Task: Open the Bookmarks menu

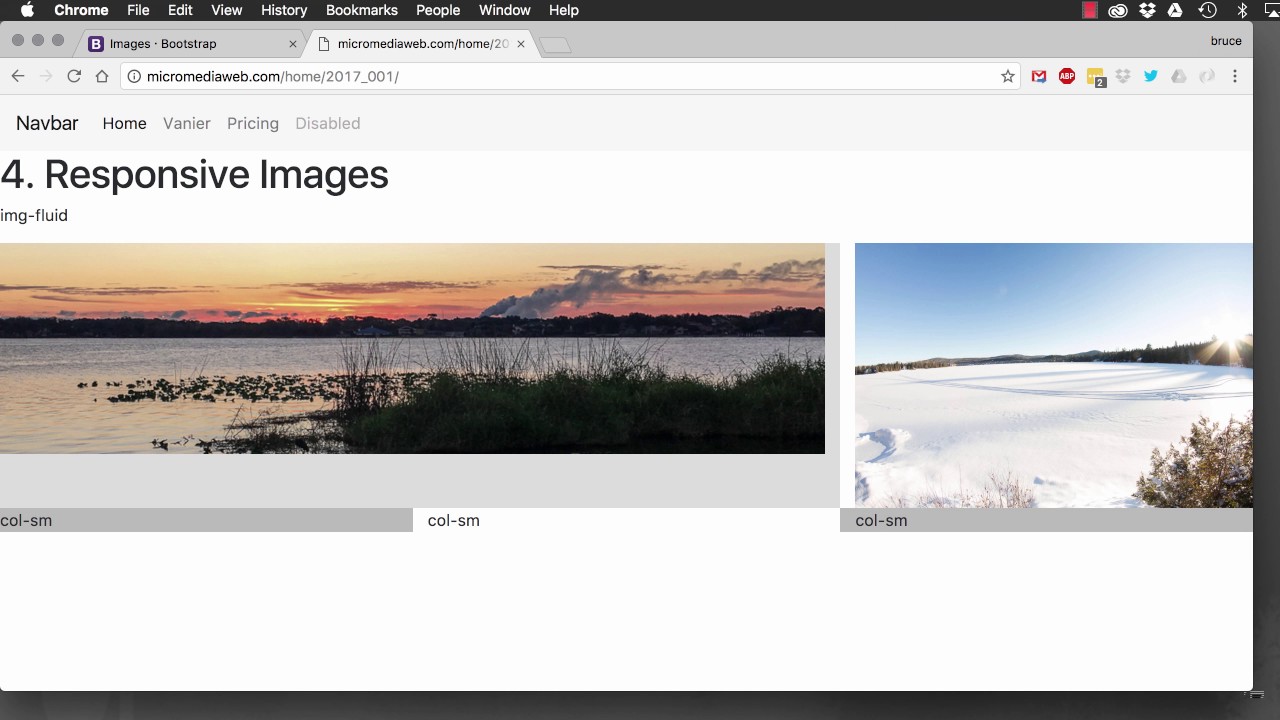Action: click(x=361, y=10)
